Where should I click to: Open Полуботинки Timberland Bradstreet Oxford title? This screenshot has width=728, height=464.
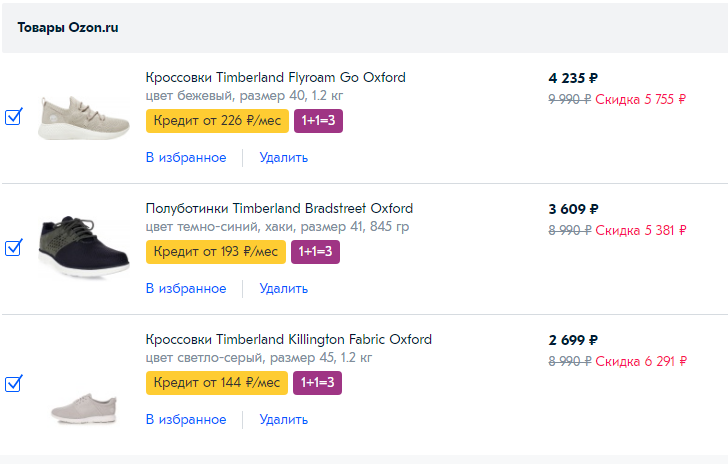point(279,209)
